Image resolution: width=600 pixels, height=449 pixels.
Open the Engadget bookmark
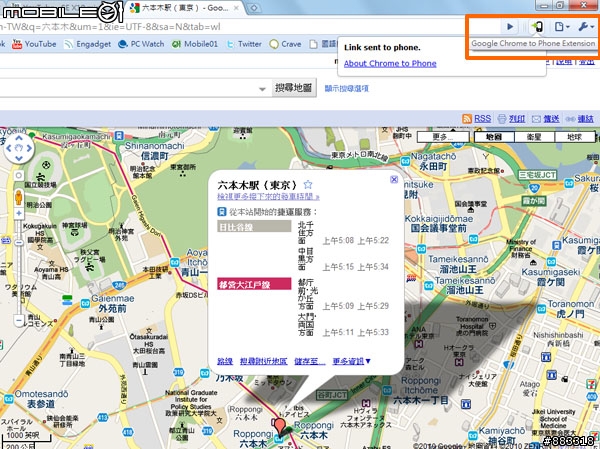pos(87,44)
